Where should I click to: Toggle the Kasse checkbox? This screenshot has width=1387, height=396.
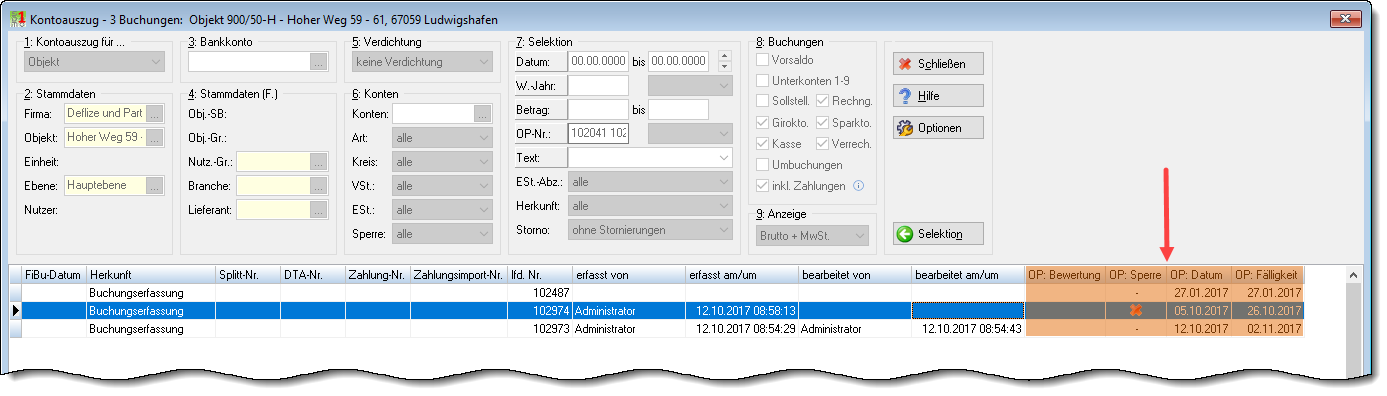763,143
